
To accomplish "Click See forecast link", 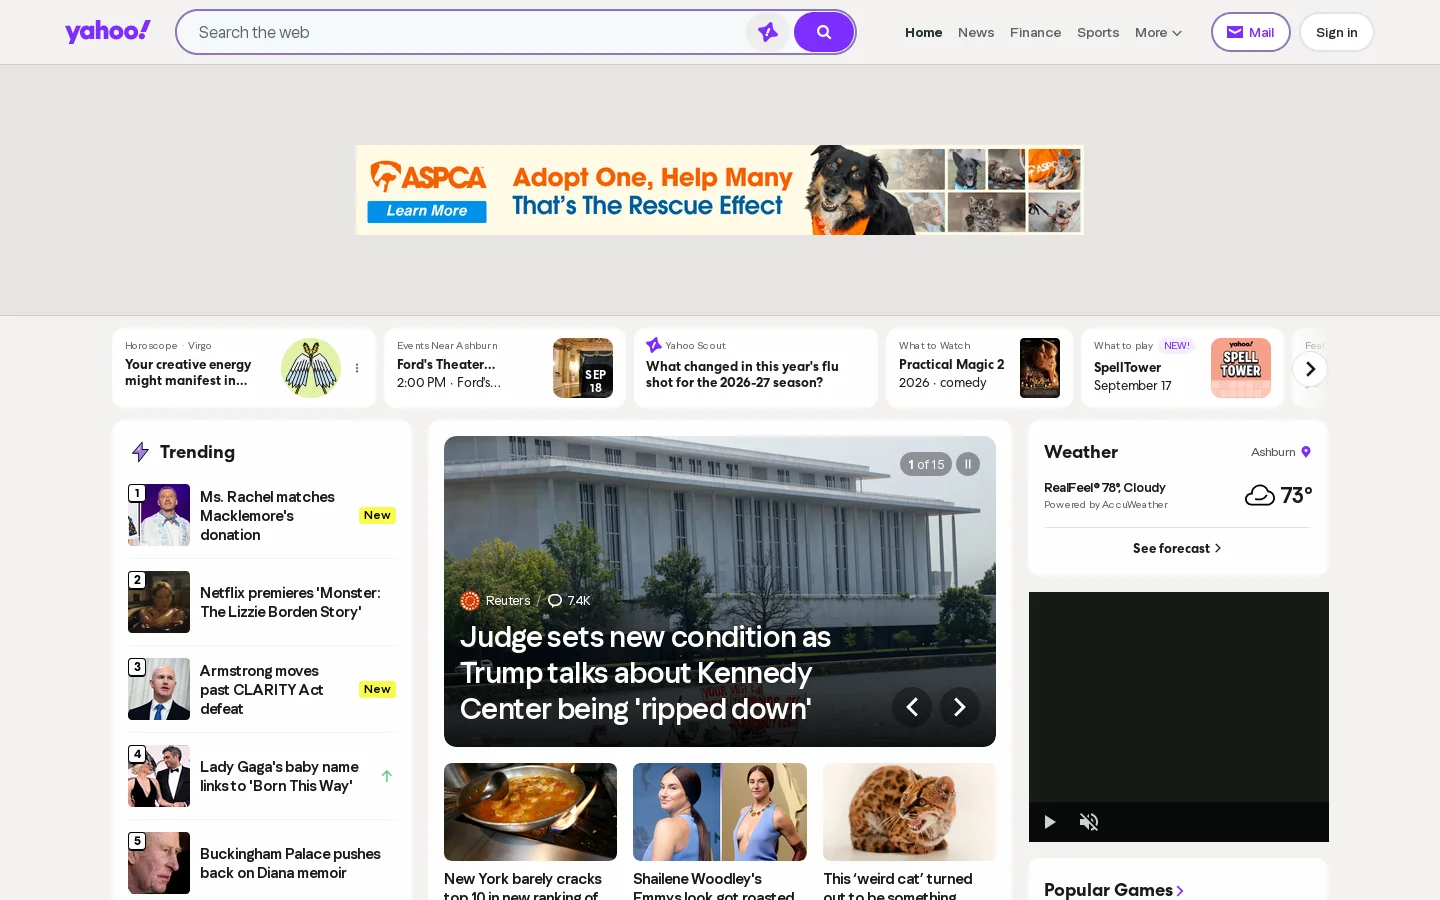I will coord(1177,548).
